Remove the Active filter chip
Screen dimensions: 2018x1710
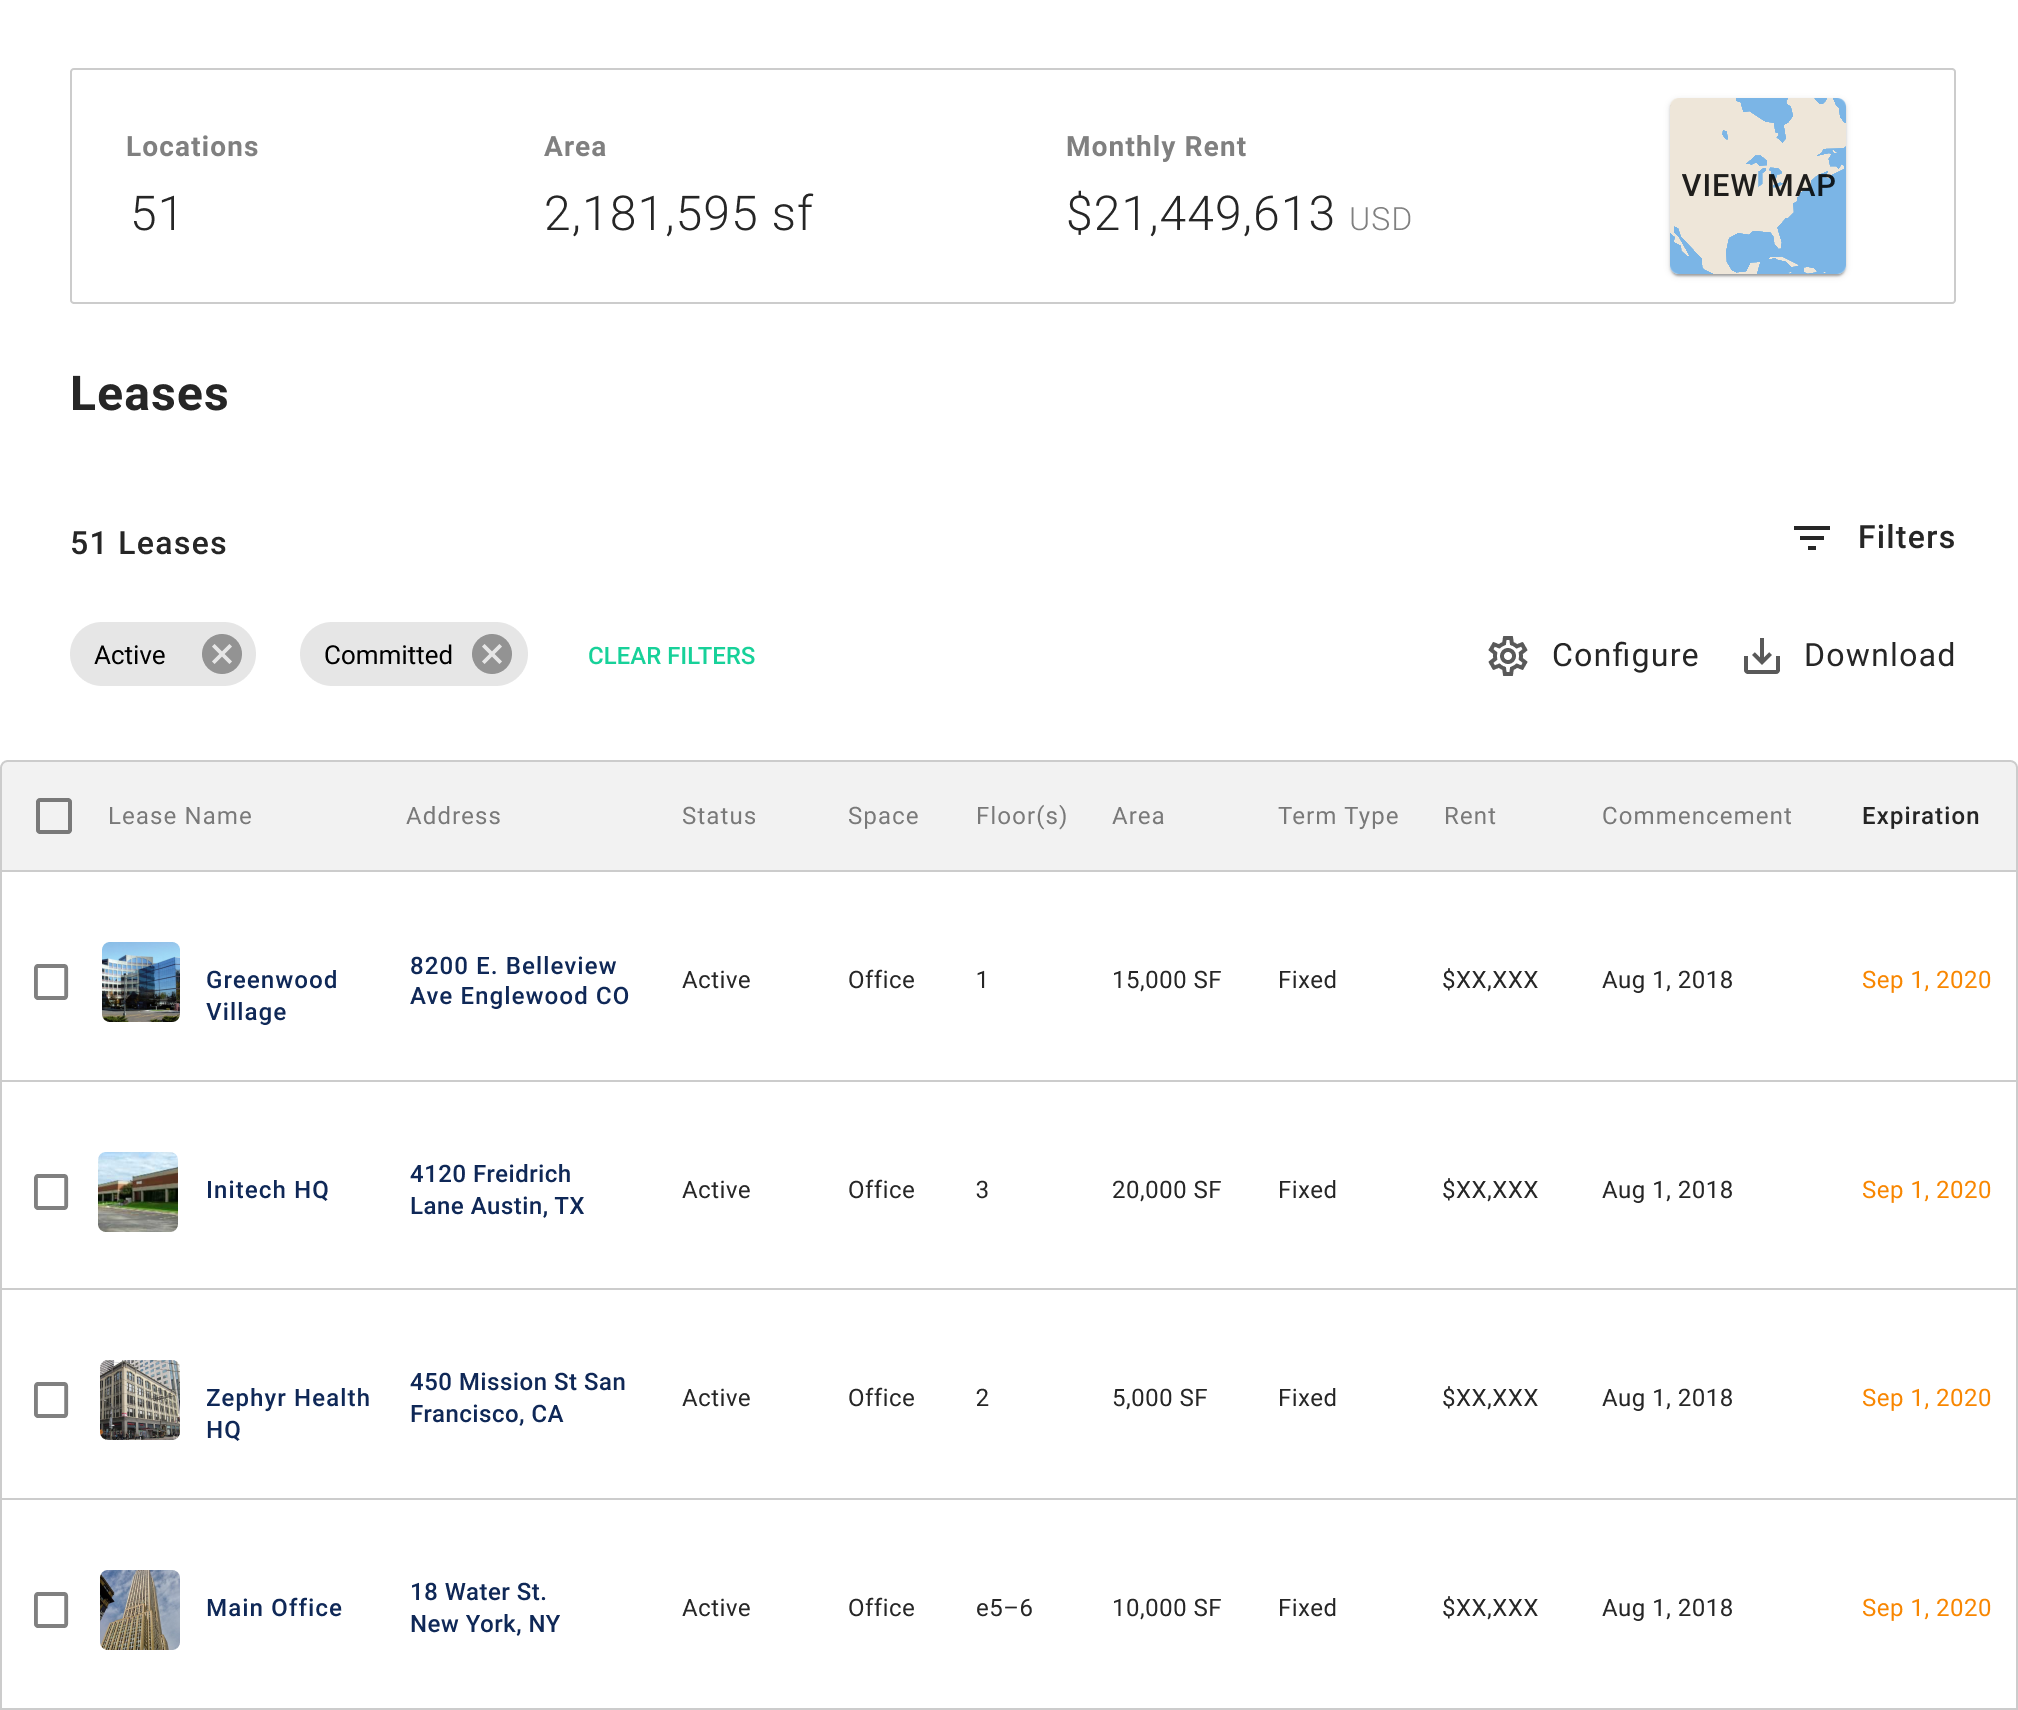tap(222, 655)
